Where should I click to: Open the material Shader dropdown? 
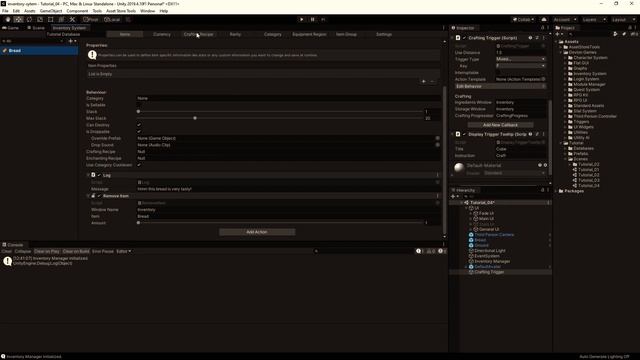(x=514, y=173)
